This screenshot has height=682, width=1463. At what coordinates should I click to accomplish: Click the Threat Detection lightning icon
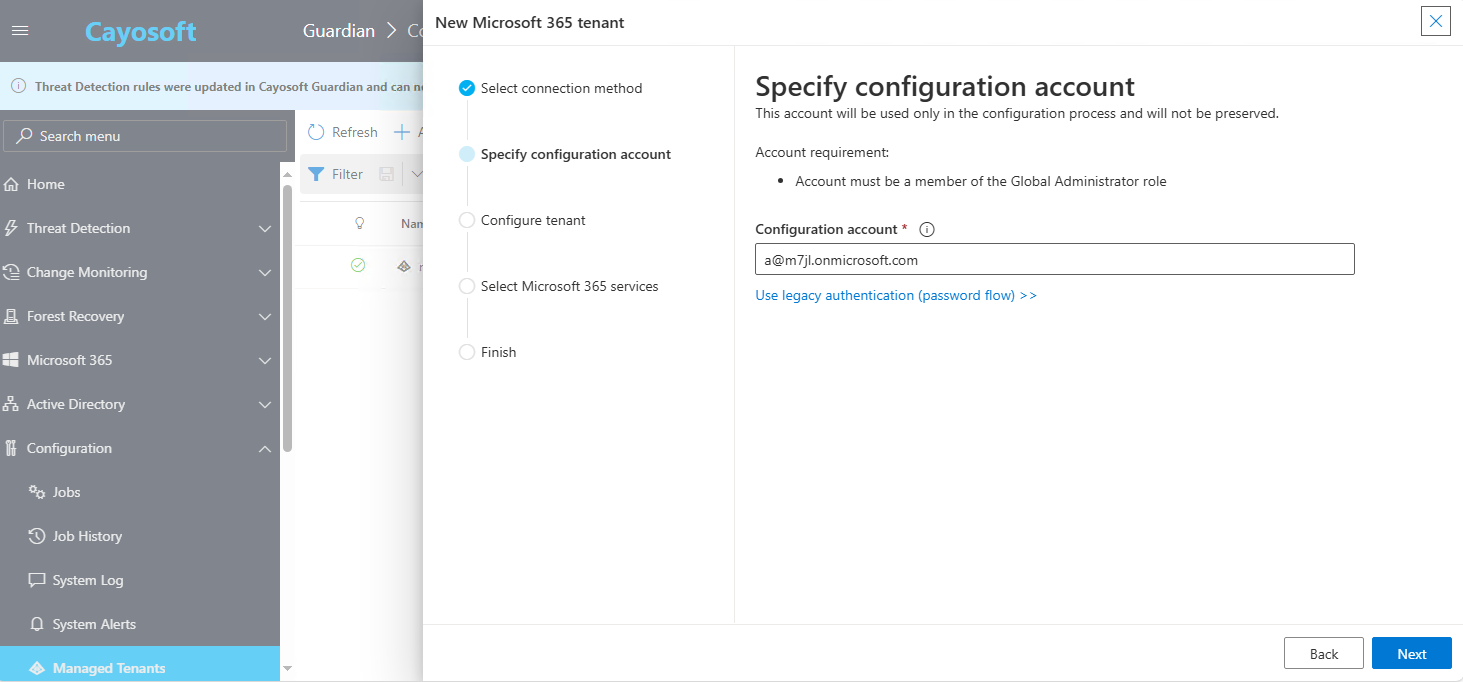pyautogui.click(x=11, y=228)
